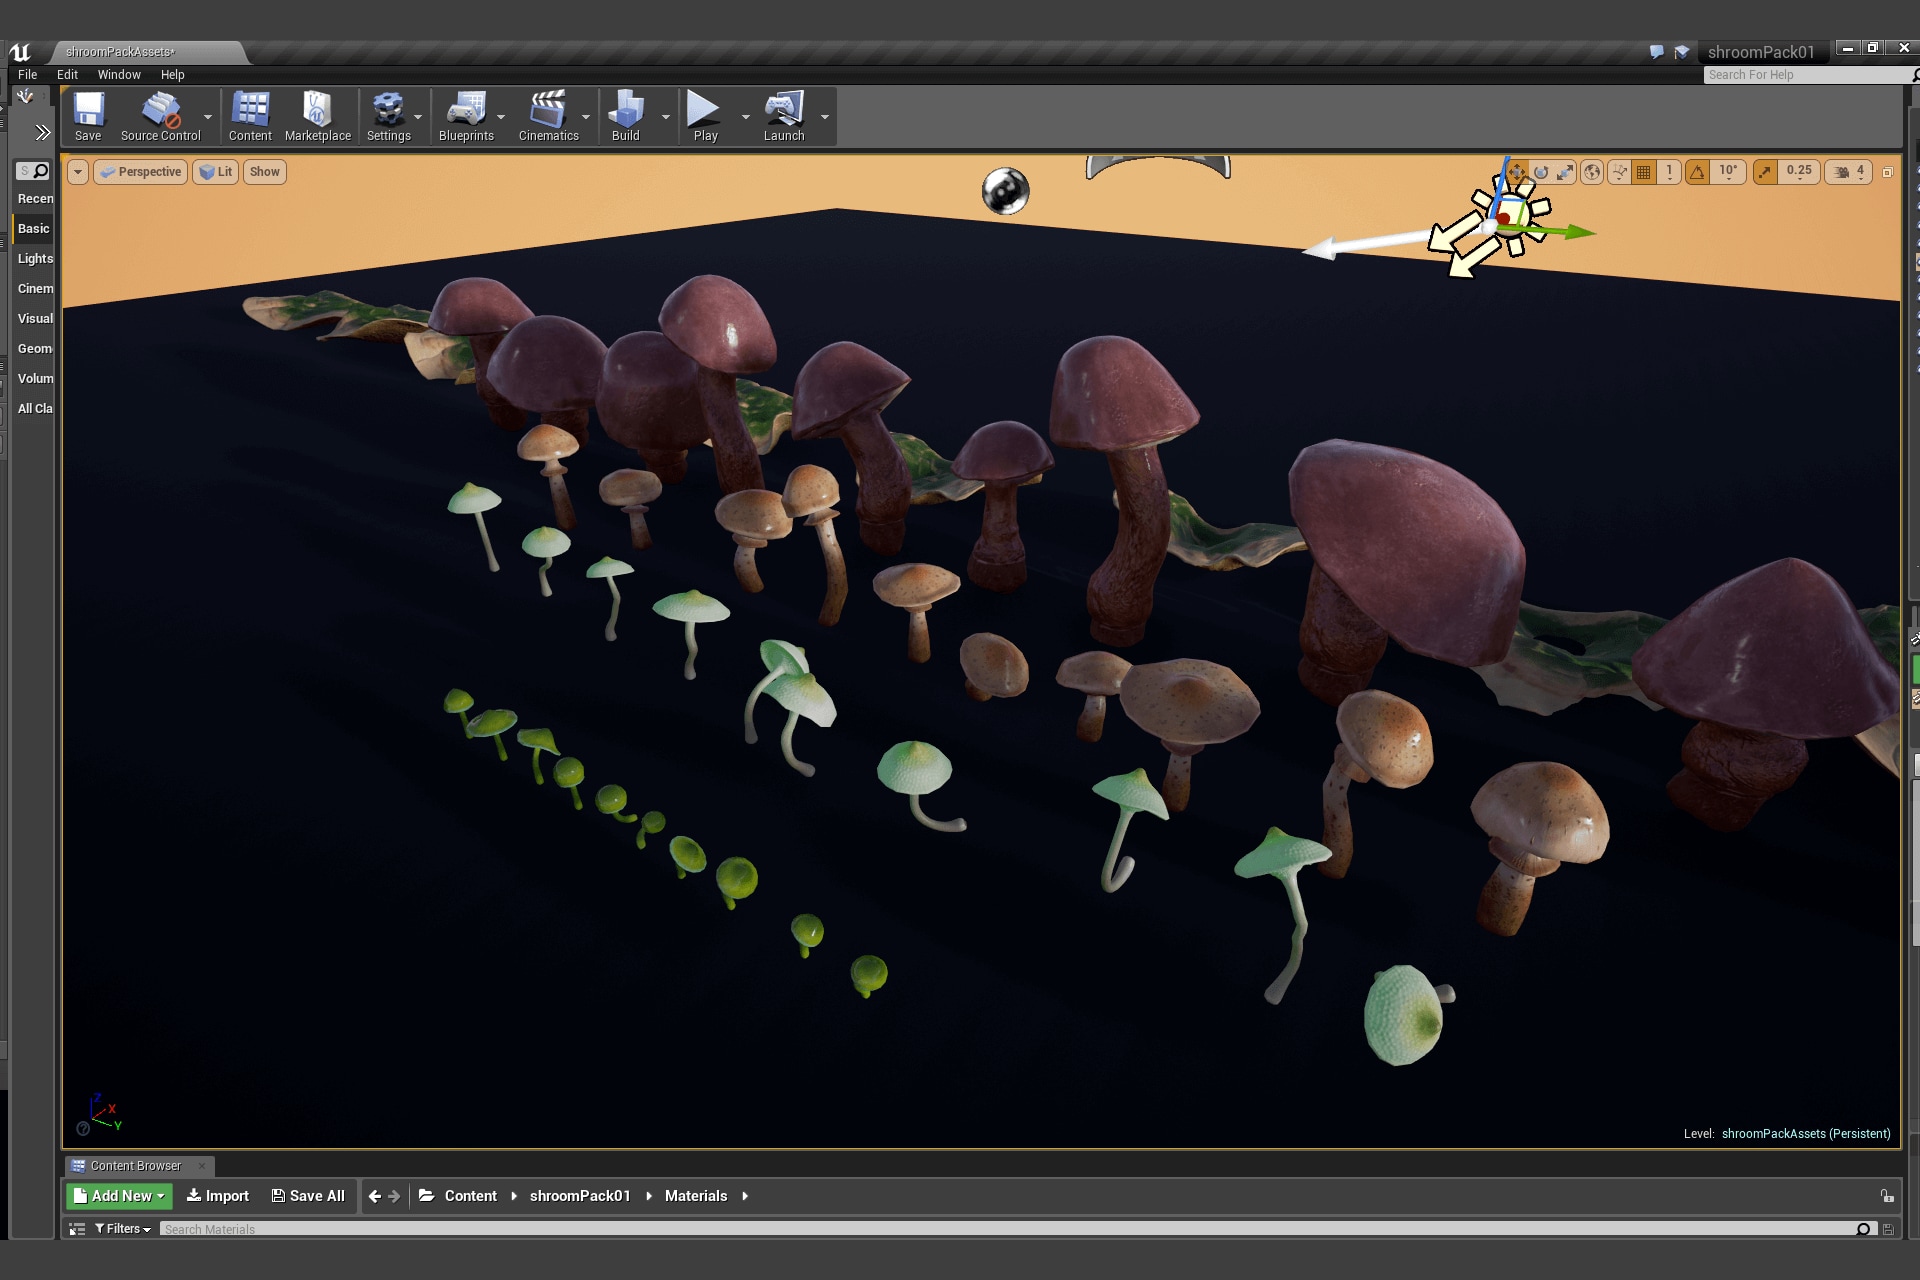Select the scale transform tool in viewport
The width and height of the screenshot is (1920, 1280).
coord(1565,172)
